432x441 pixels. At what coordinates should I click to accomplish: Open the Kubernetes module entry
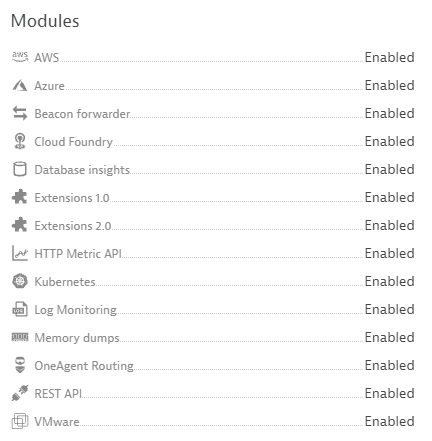(213, 281)
